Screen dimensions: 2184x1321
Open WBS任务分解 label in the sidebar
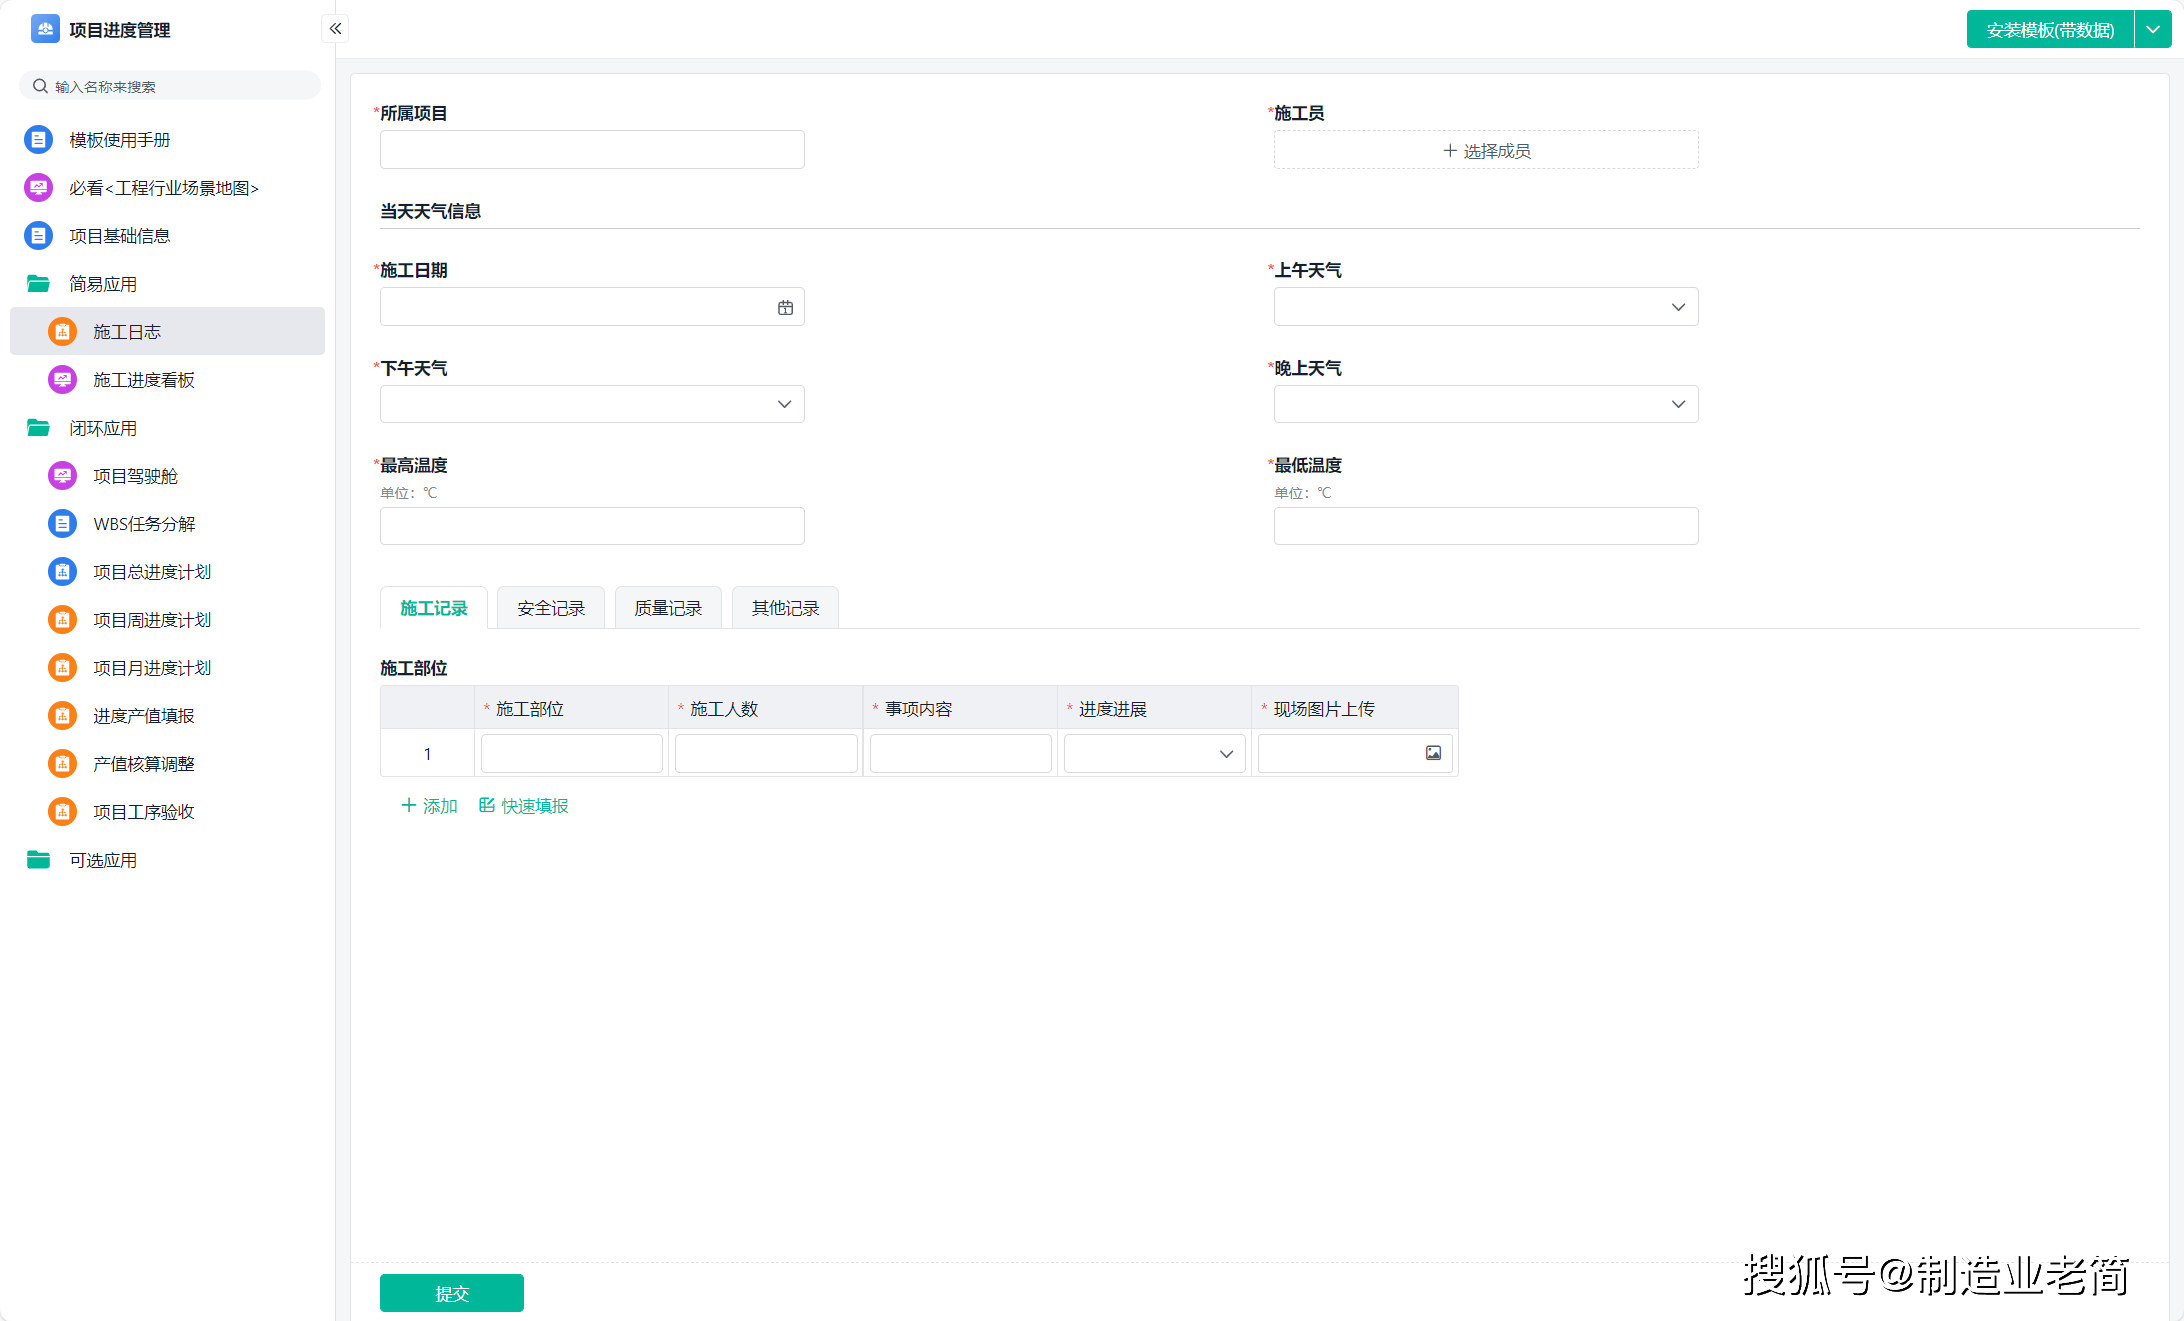(x=144, y=524)
